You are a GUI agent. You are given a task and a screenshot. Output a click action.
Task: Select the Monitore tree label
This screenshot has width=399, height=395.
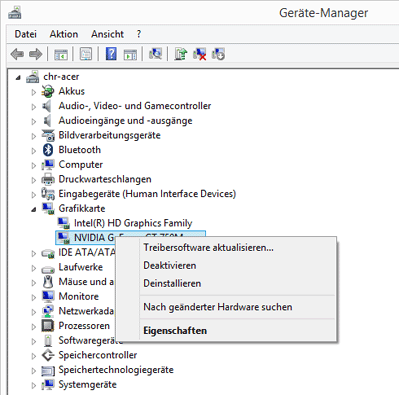coord(79,296)
